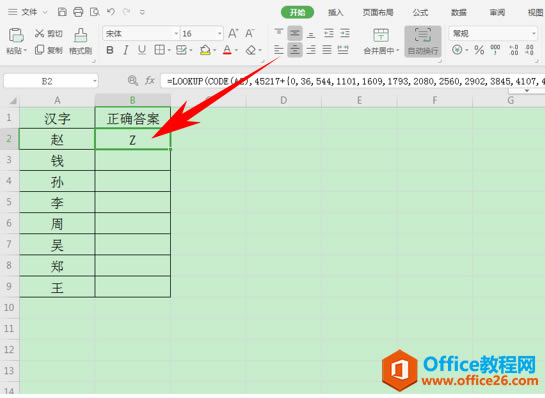Click the currency format icon
545x398 pixels.
(x=457, y=50)
